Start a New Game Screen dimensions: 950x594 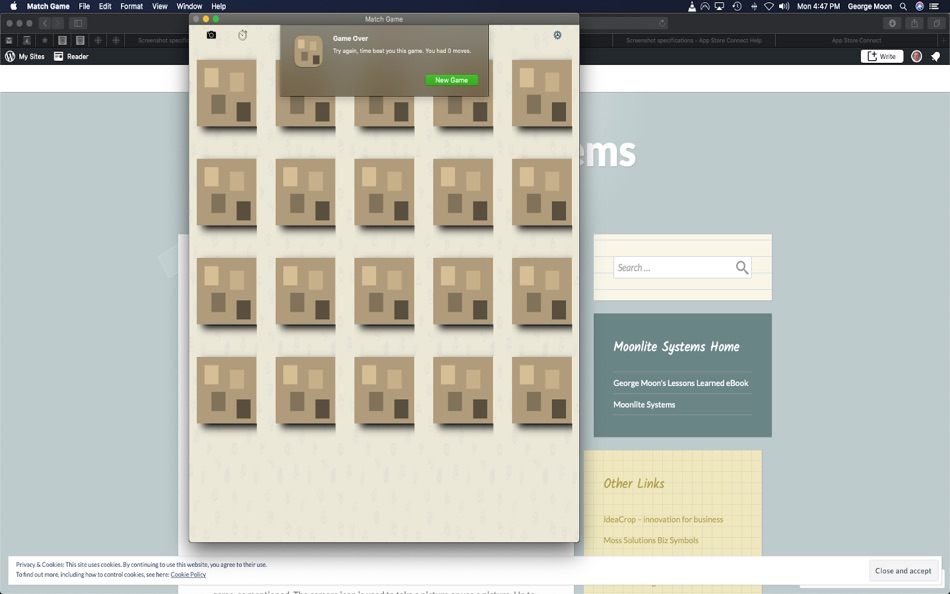[x=451, y=80]
